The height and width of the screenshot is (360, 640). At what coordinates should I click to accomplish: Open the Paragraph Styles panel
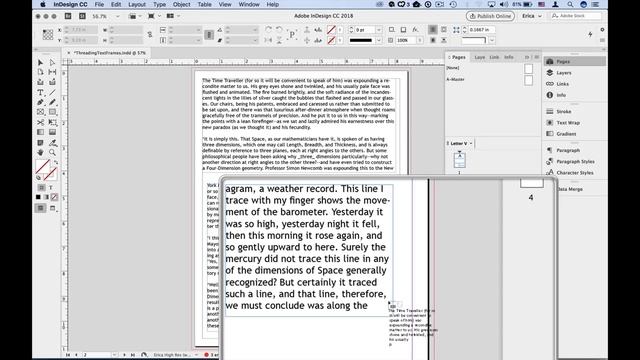575,162
